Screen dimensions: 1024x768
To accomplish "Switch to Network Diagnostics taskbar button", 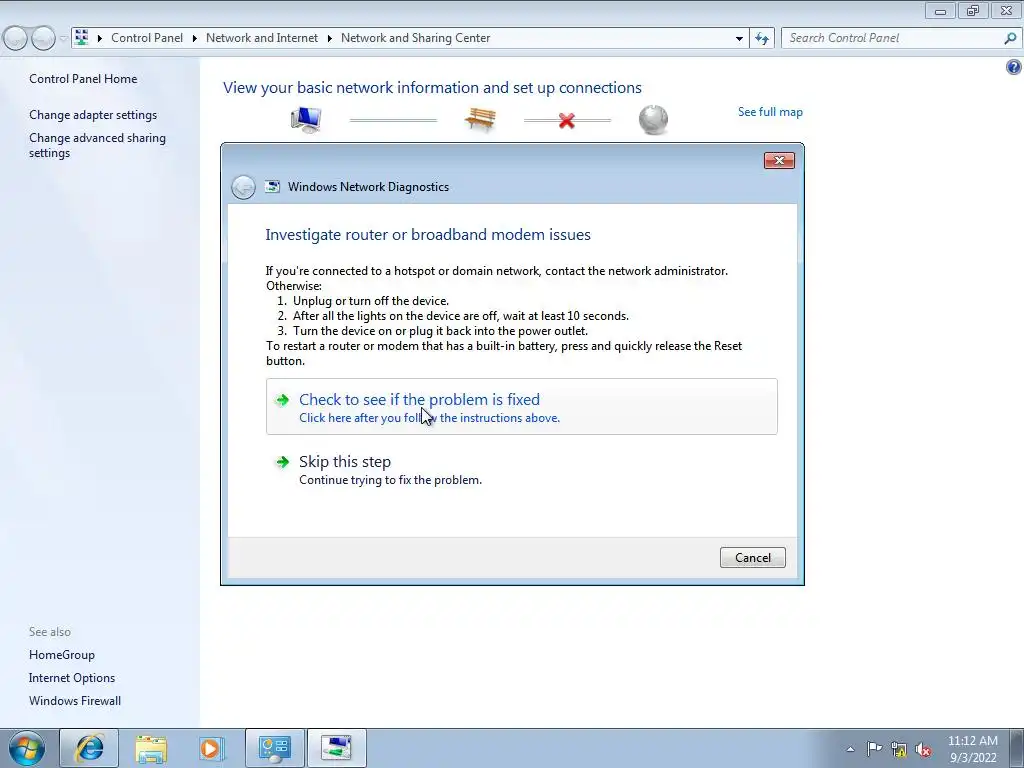I will pos(336,748).
